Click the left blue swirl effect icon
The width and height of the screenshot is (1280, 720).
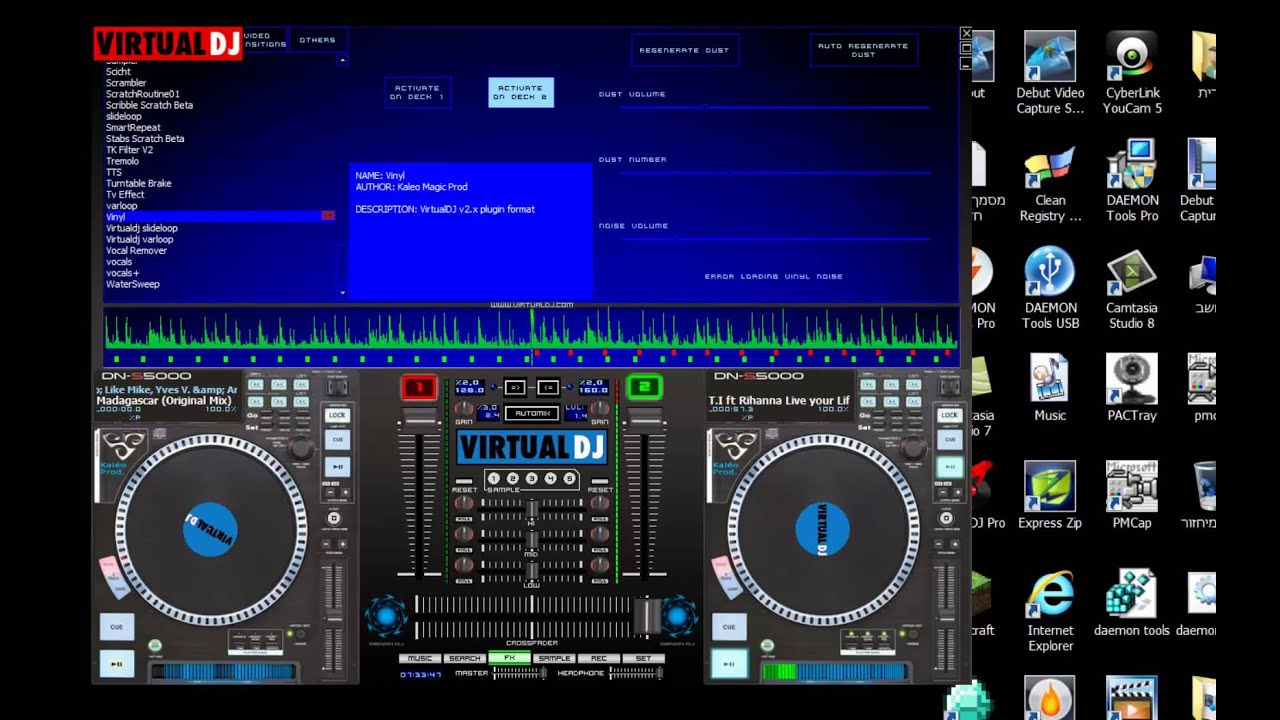pyautogui.click(x=387, y=616)
